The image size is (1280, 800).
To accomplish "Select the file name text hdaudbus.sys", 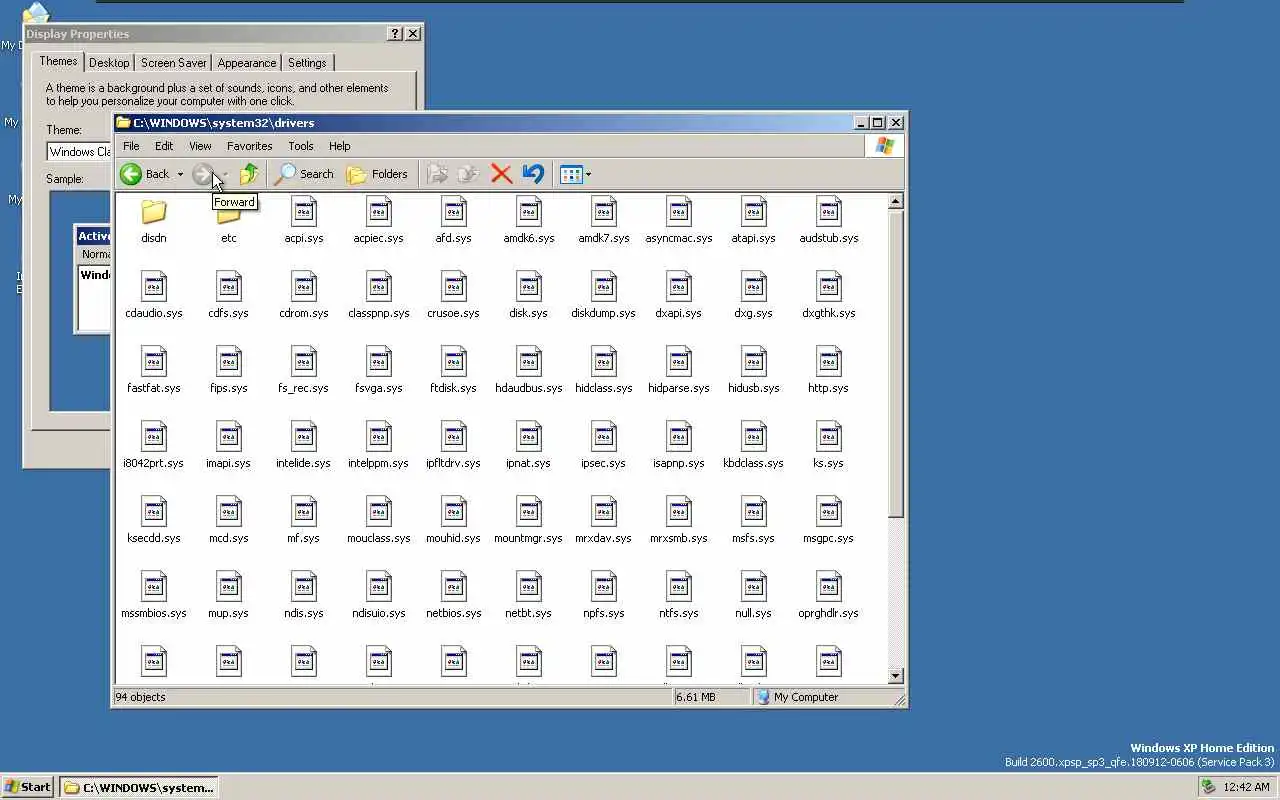I will point(529,388).
